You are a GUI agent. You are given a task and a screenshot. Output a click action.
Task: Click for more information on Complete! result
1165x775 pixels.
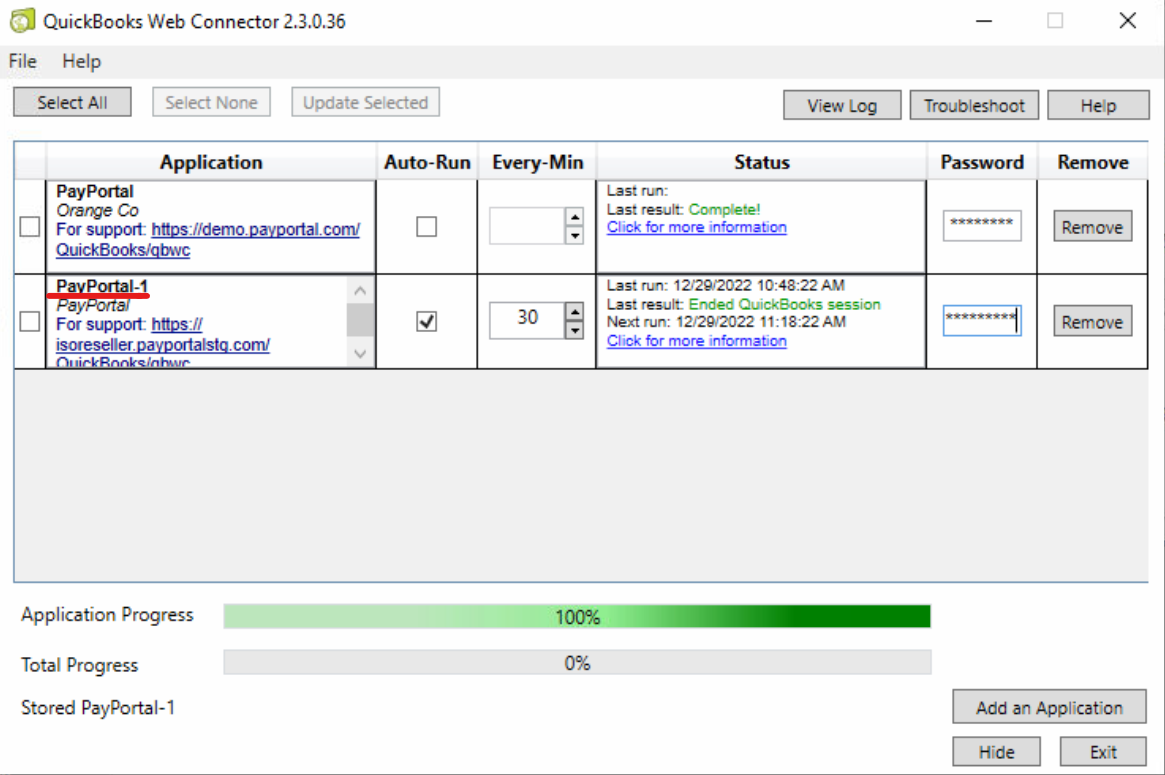point(696,227)
